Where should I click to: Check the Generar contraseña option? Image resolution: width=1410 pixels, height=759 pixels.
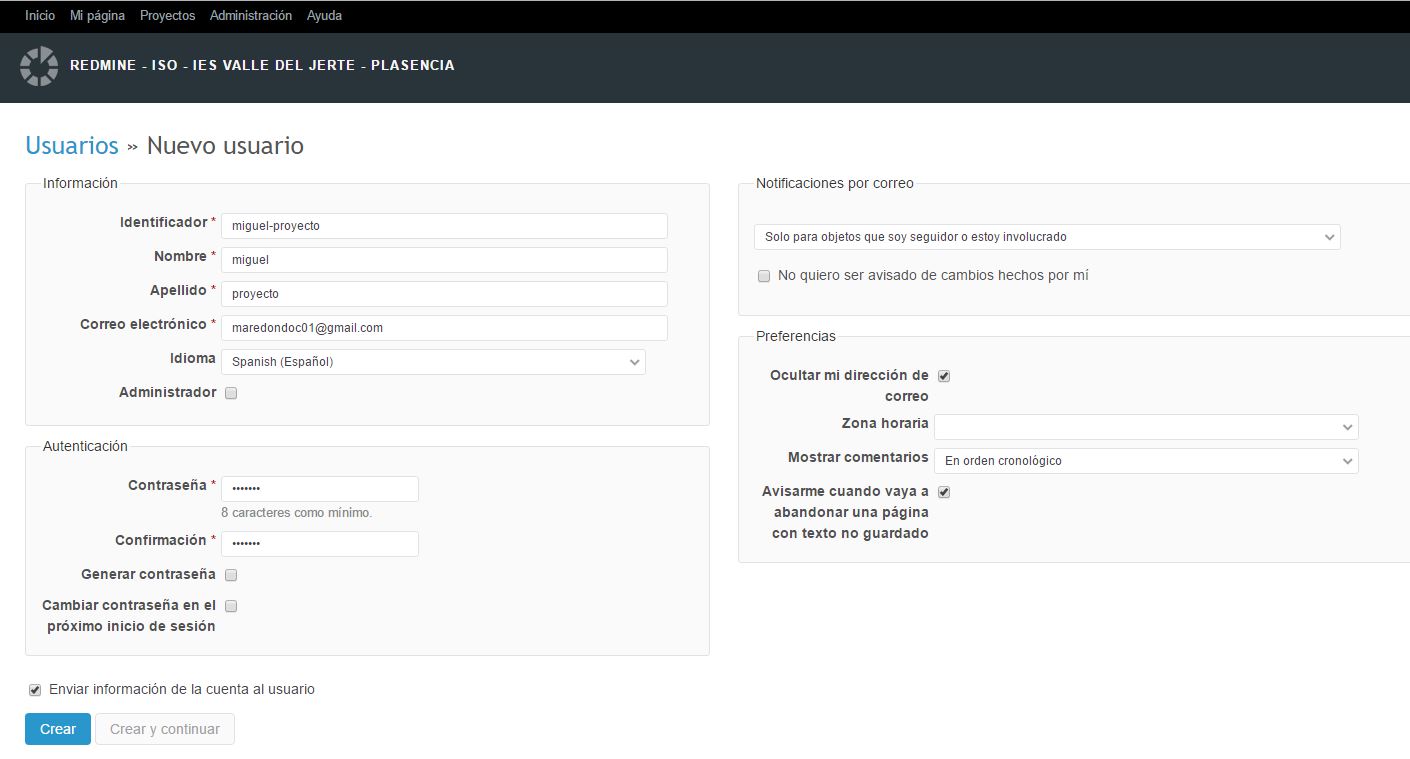pyautogui.click(x=231, y=575)
